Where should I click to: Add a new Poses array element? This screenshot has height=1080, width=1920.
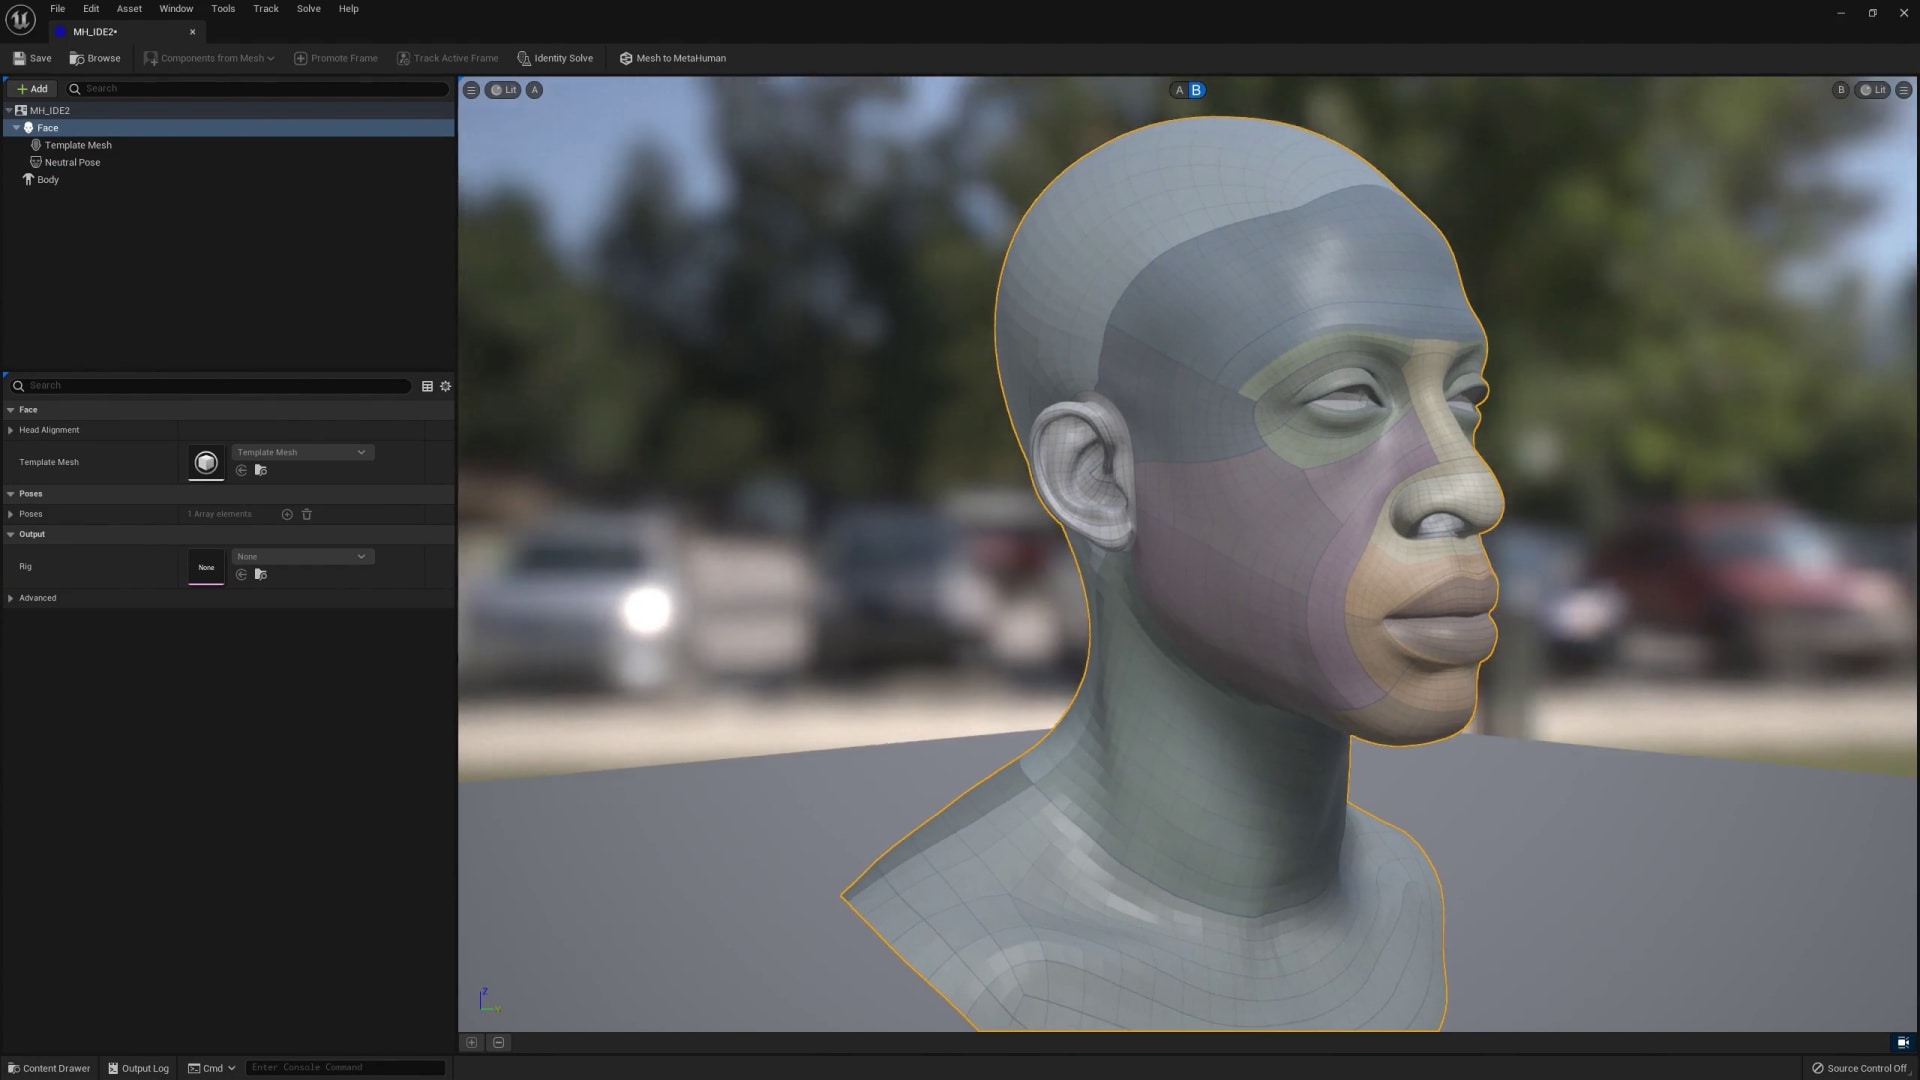[287, 514]
